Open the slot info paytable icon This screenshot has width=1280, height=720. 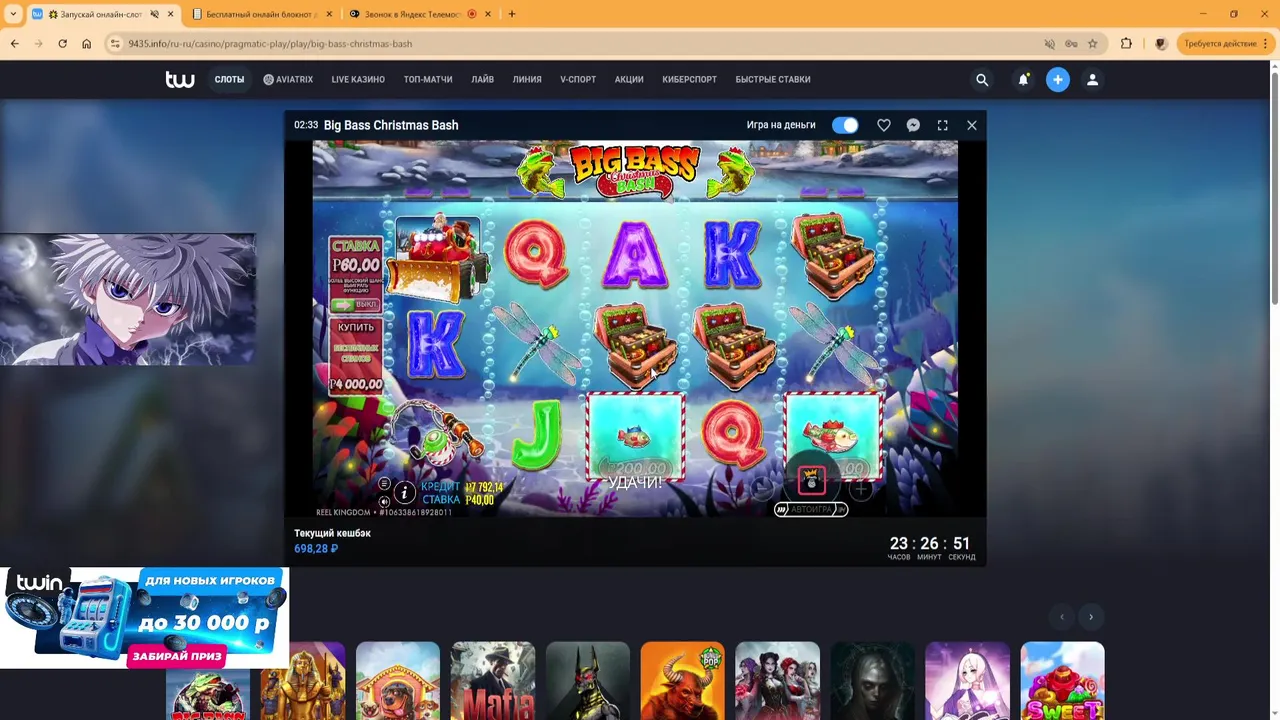404,492
